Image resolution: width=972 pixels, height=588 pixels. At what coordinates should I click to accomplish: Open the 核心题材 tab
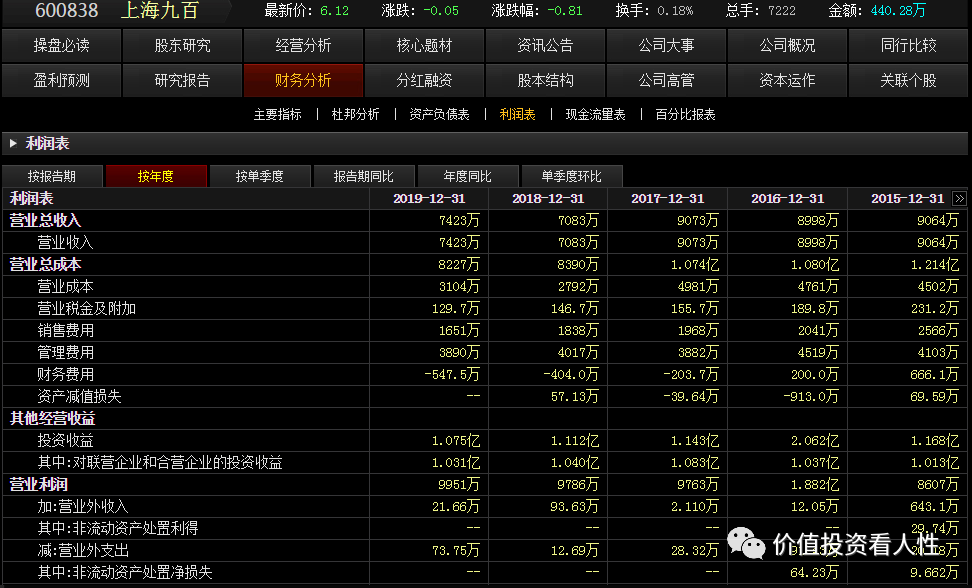(x=424, y=45)
